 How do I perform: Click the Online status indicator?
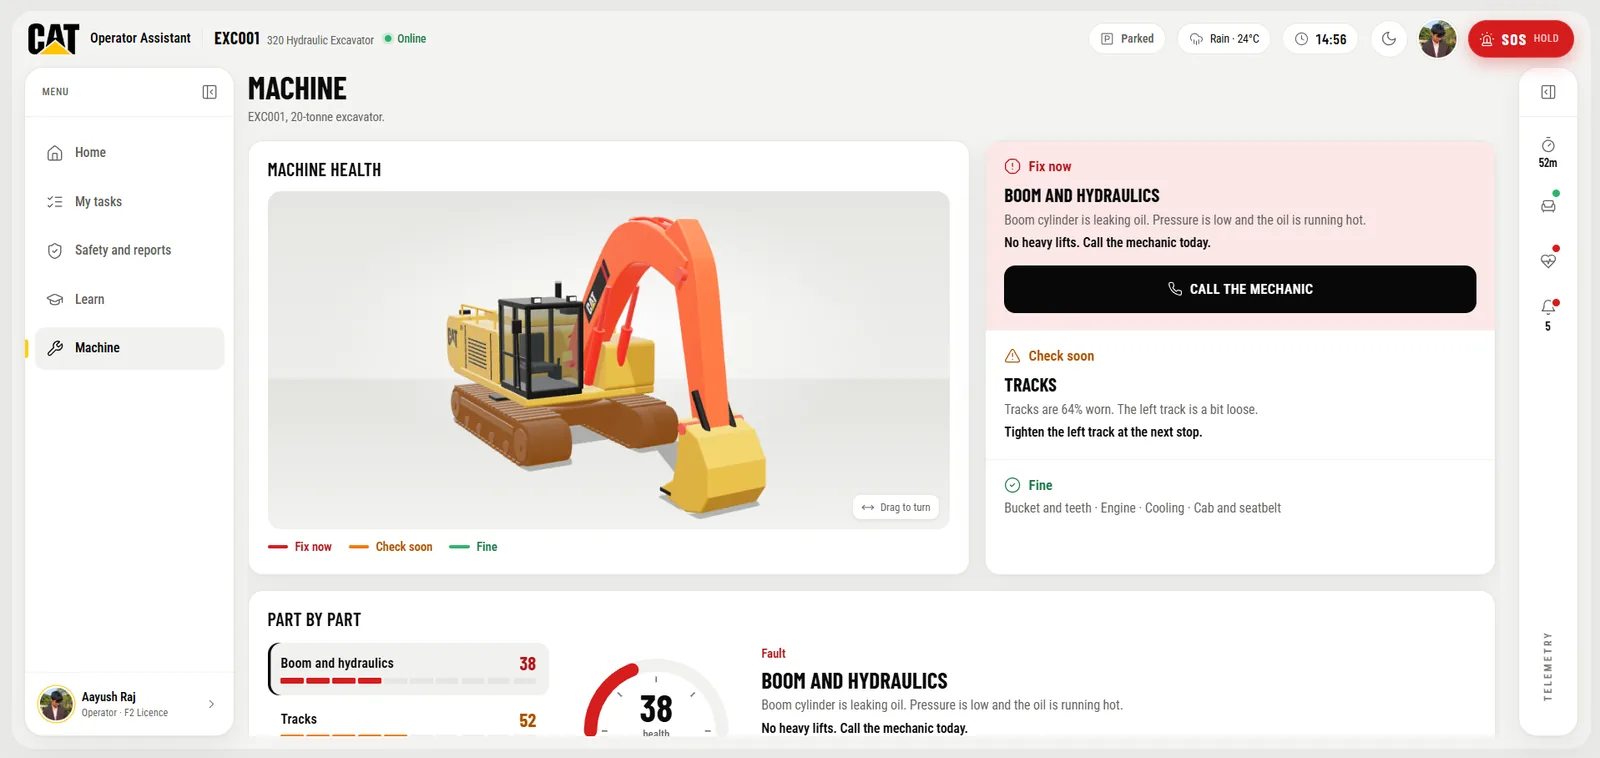[x=405, y=39]
